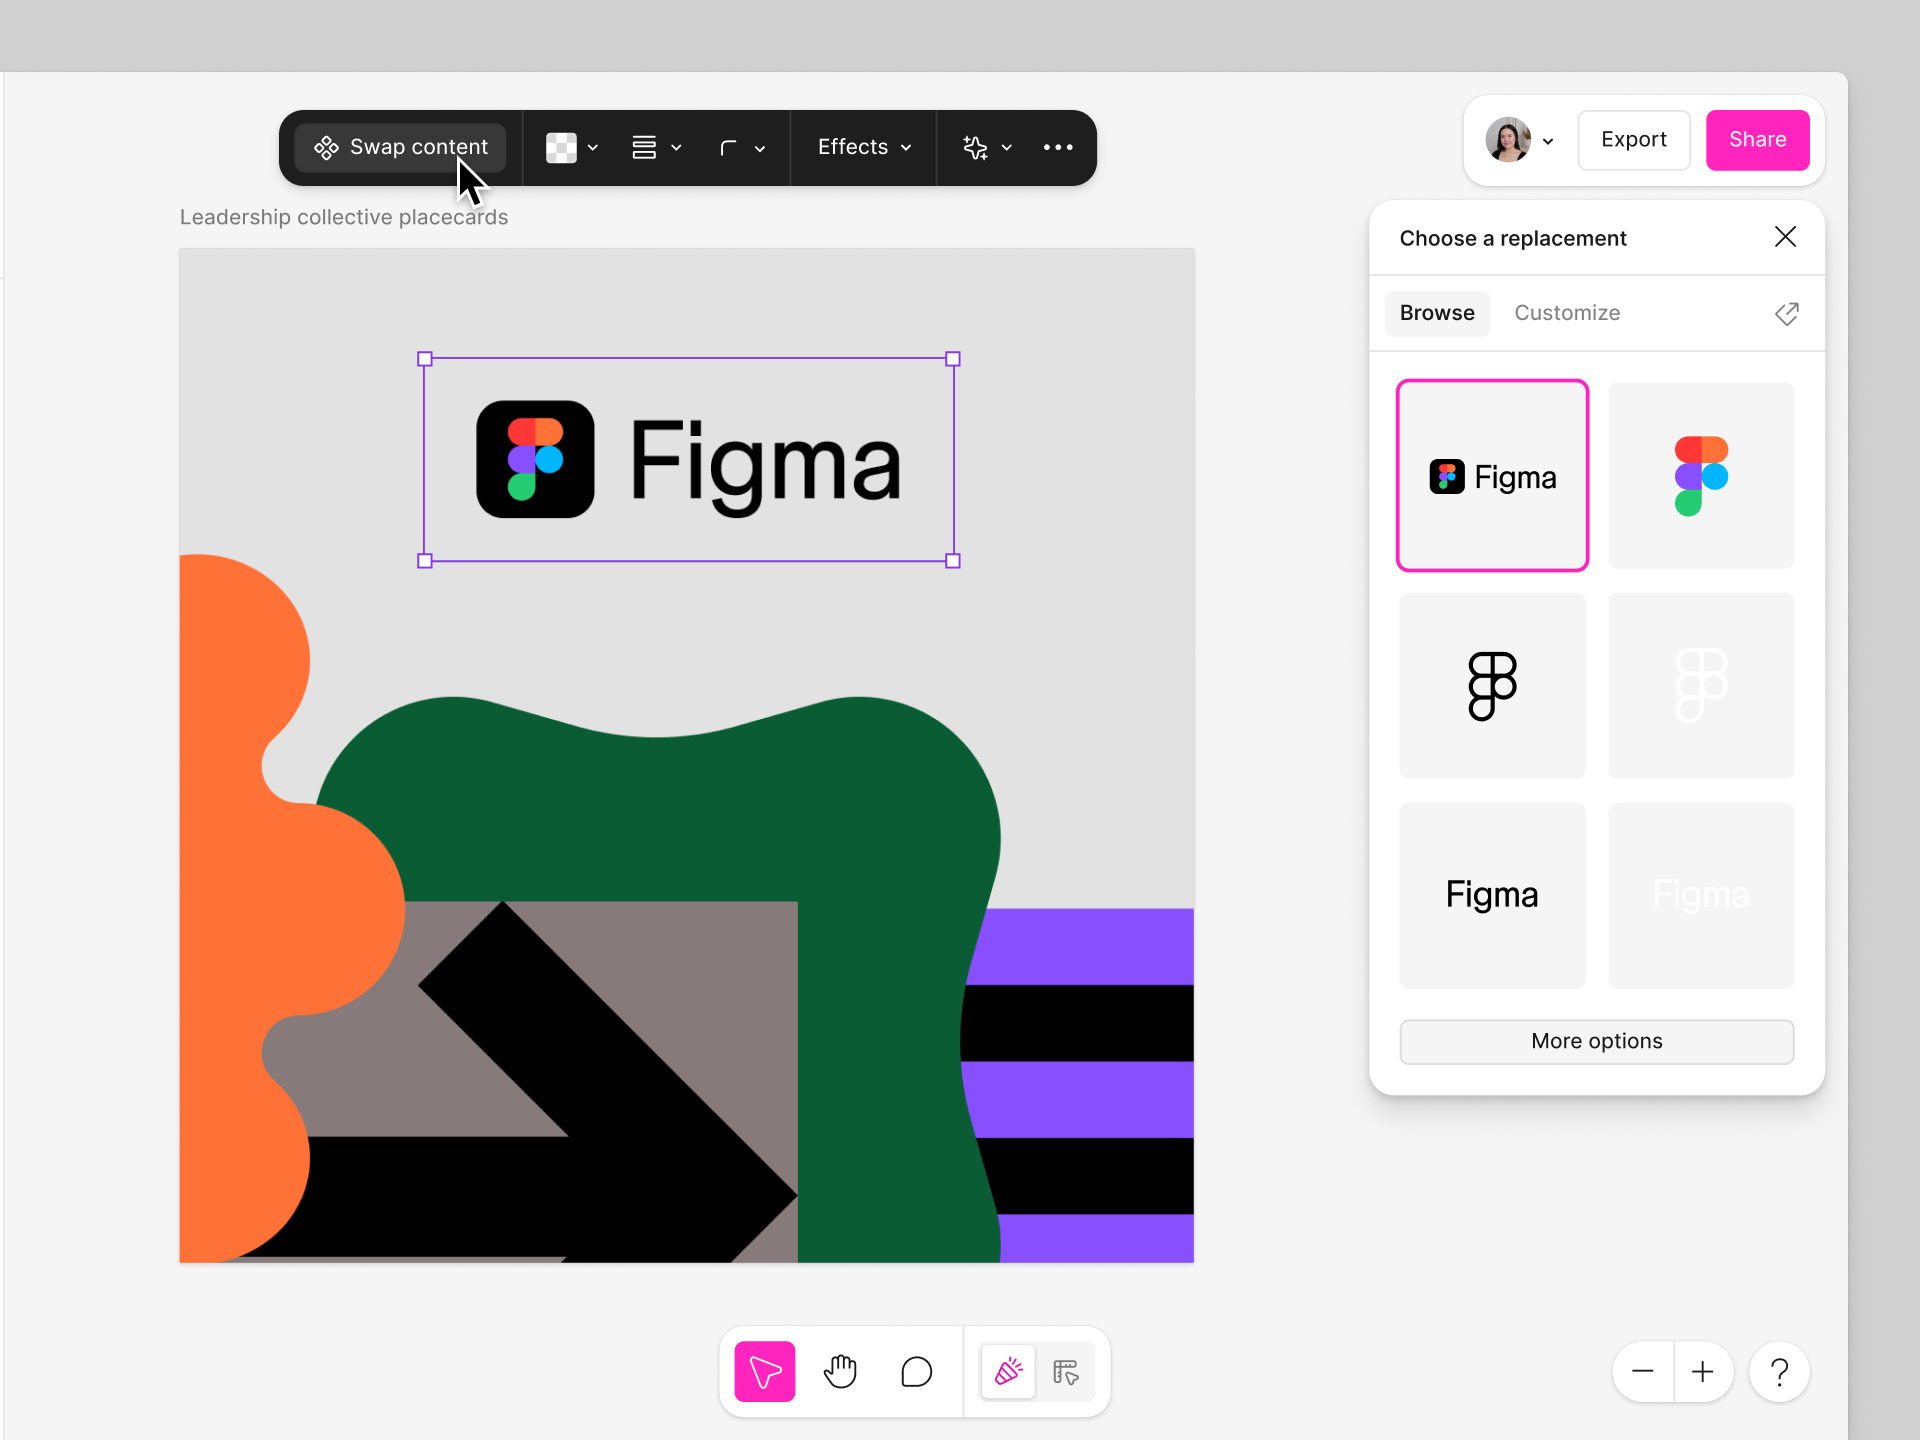
Task: Select the Move cursor tool
Action: point(764,1371)
